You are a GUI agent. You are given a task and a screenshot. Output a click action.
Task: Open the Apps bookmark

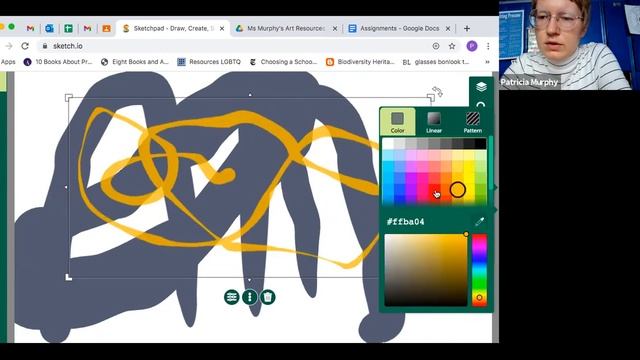click(8, 62)
